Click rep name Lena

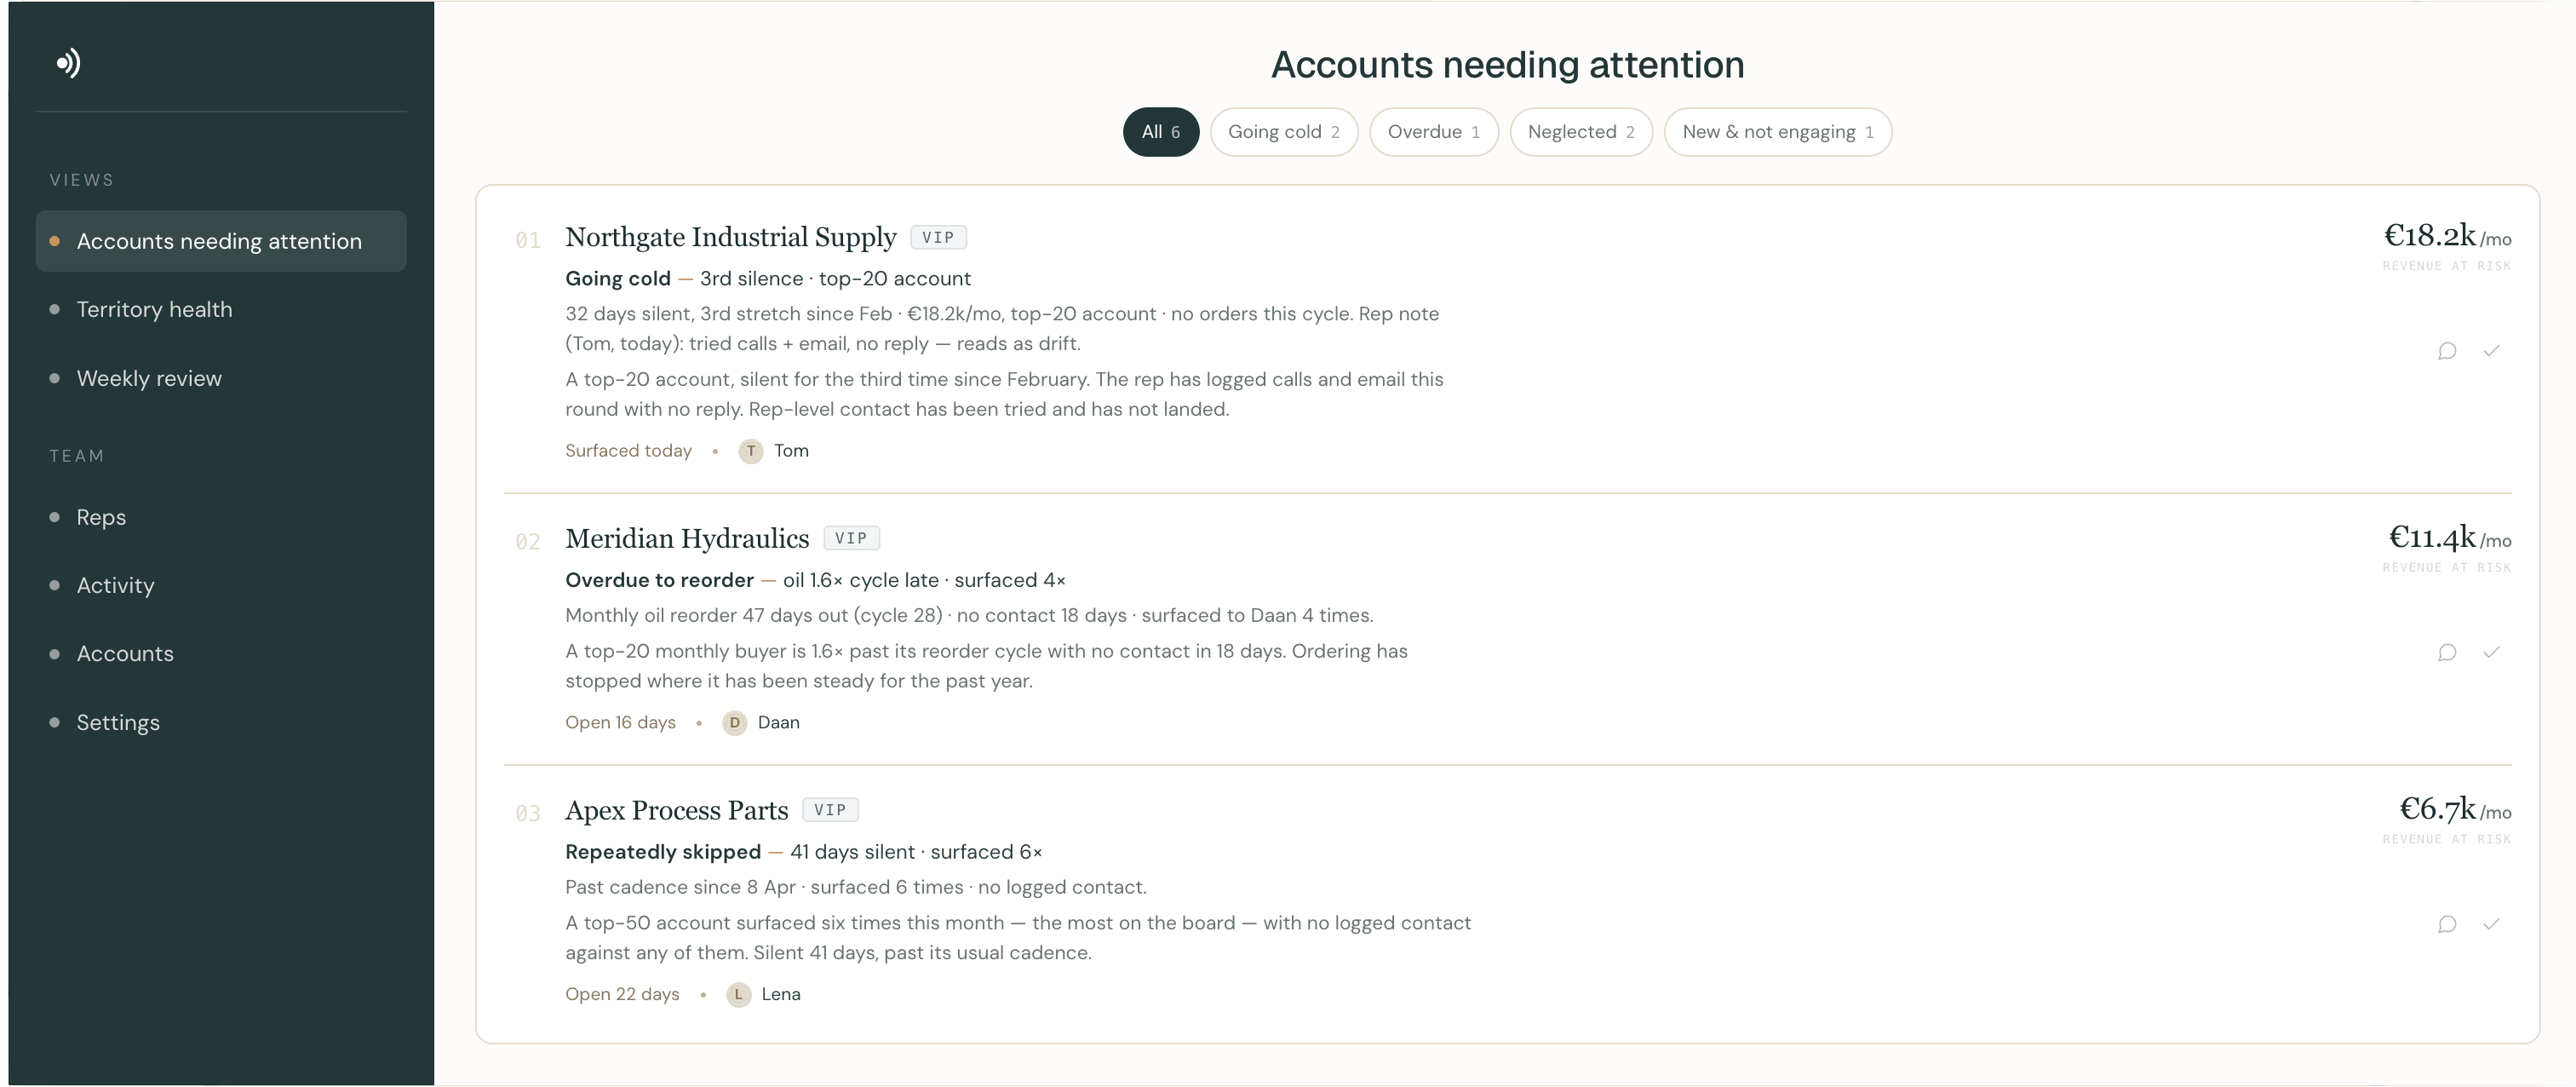tap(781, 995)
